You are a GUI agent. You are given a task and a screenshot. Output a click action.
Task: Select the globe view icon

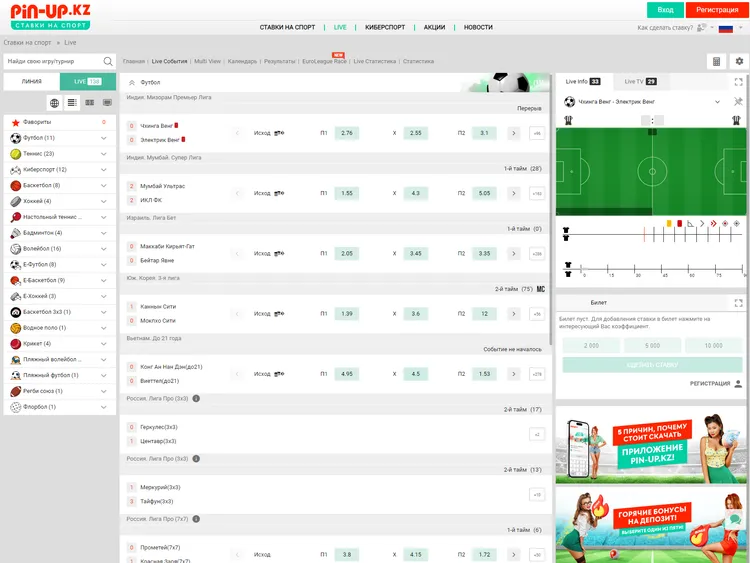55,103
